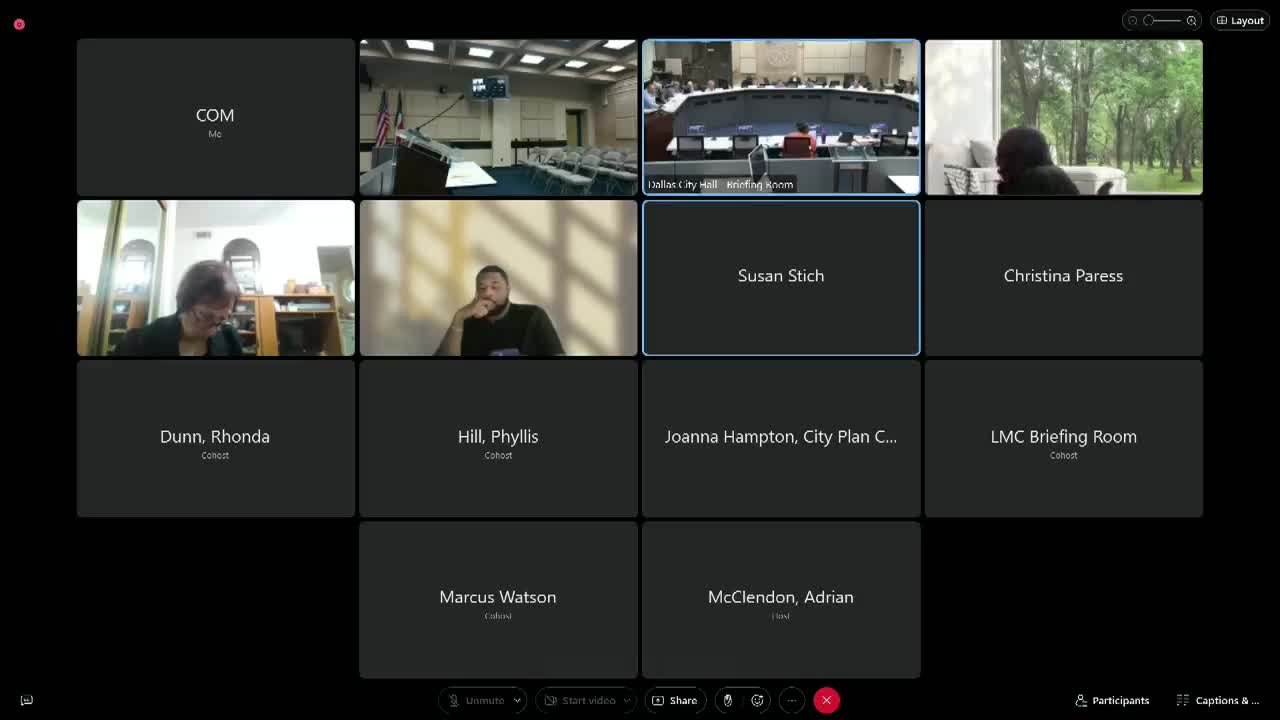Open the Layout dropdown menu
Viewport: 1280px width, 720px height.
(x=1240, y=20)
